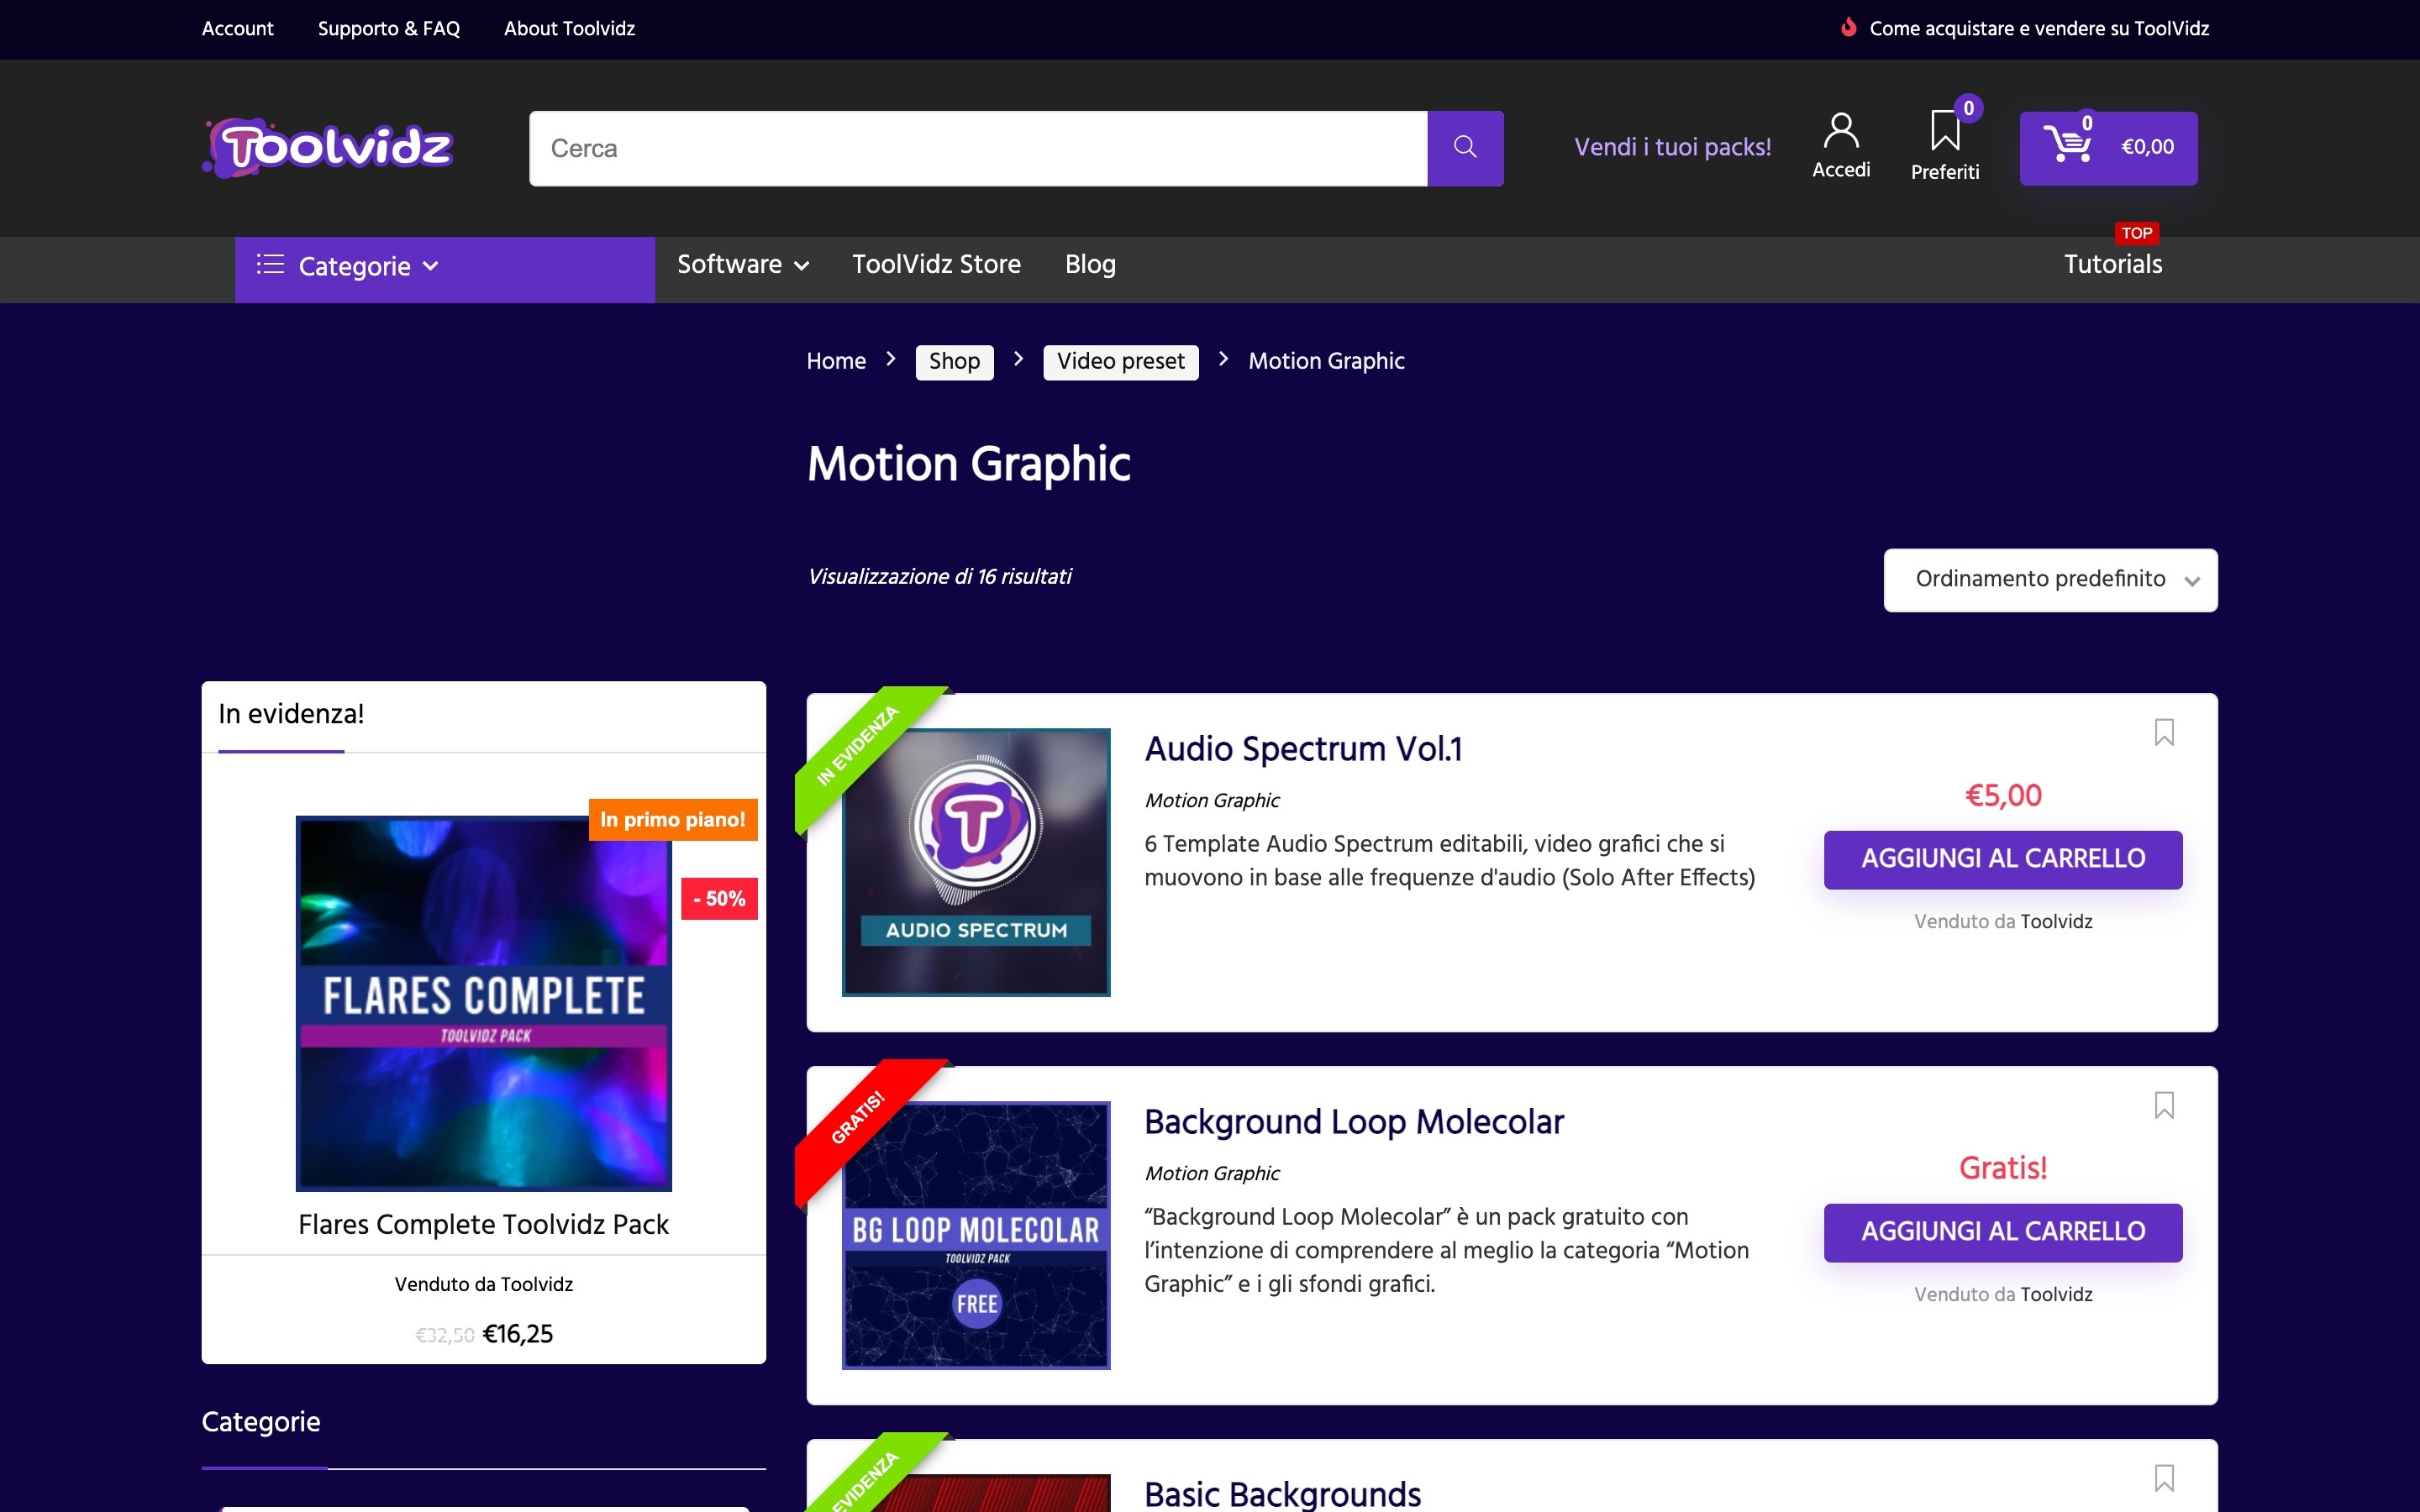Open Supporto & FAQ link
The height and width of the screenshot is (1512, 2420).
(x=388, y=28)
